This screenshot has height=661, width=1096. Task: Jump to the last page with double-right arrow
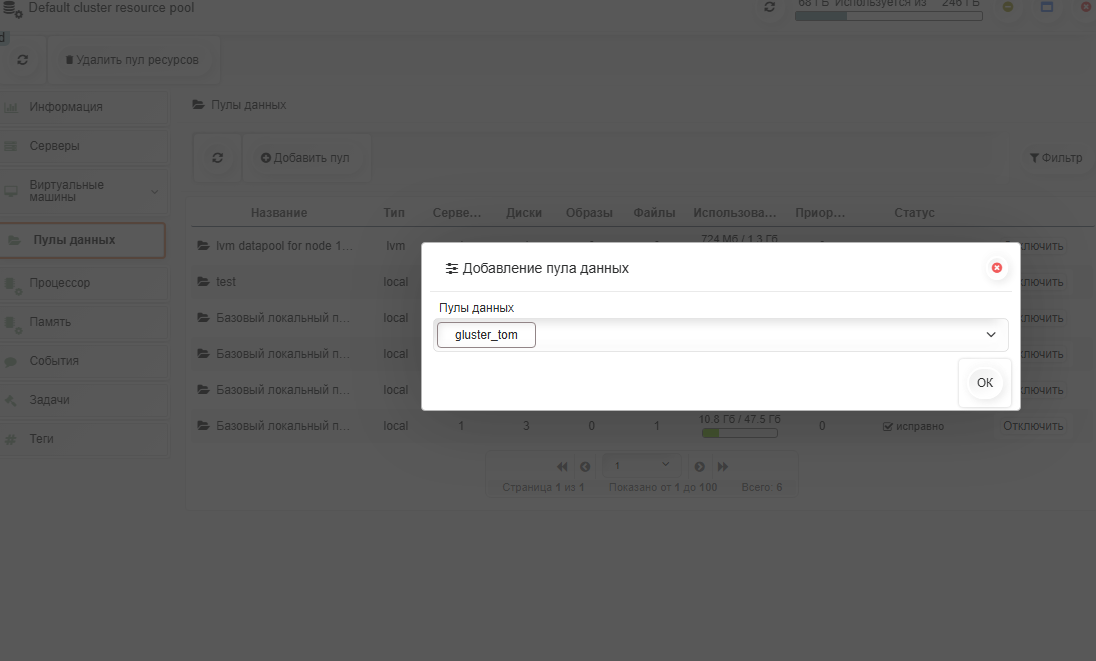723,467
